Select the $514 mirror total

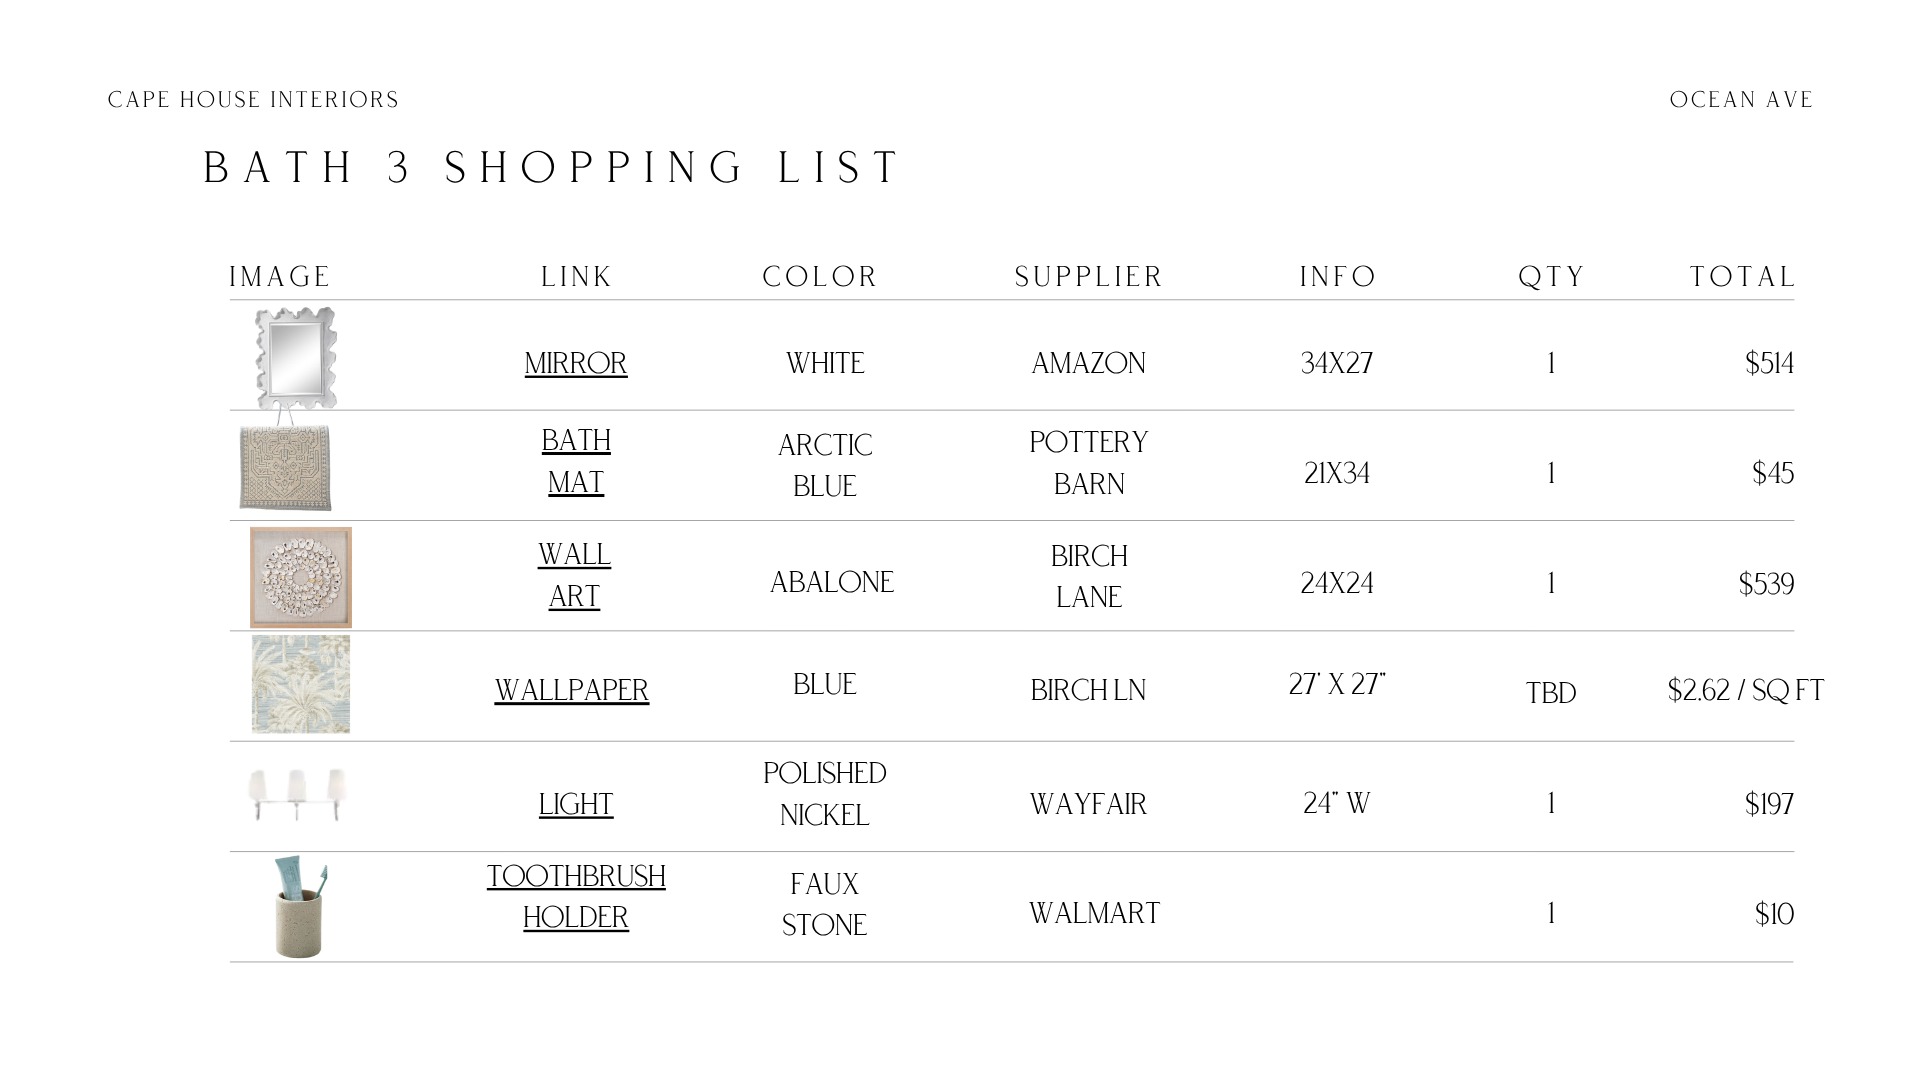click(x=1769, y=363)
